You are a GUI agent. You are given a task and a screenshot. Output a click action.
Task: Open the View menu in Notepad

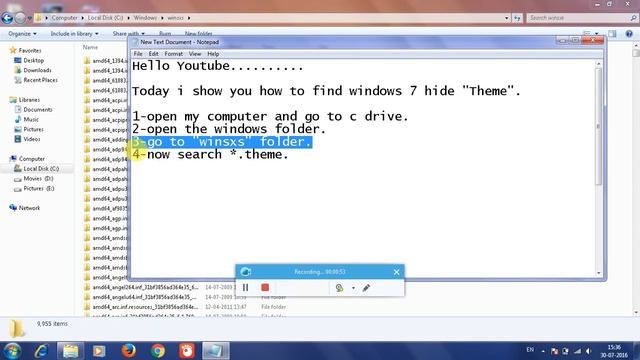195,54
